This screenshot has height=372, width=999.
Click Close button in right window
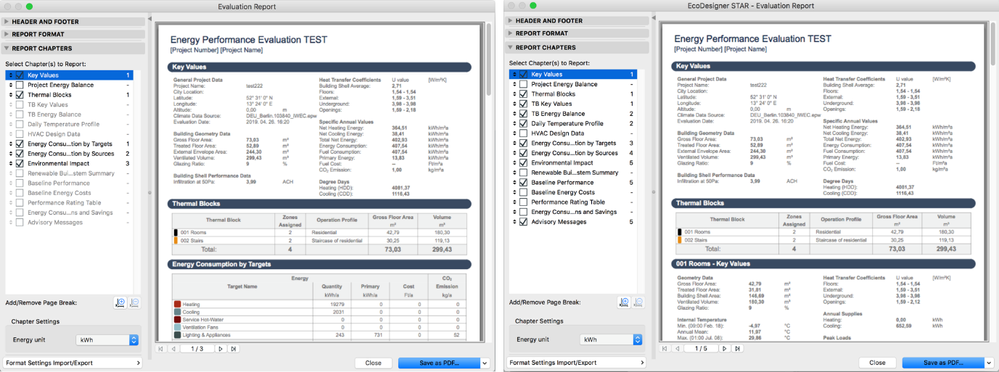tap(877, 362)
